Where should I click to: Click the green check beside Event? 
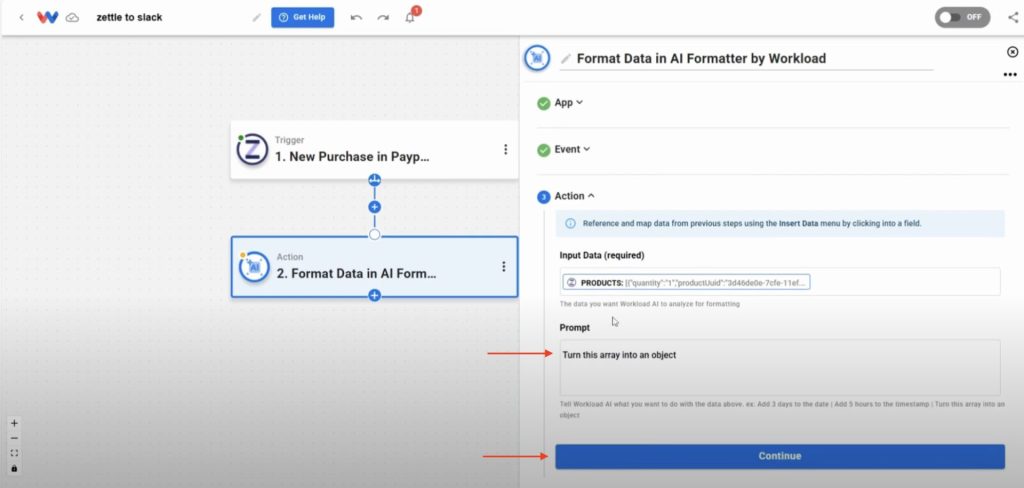pos(543,150)
